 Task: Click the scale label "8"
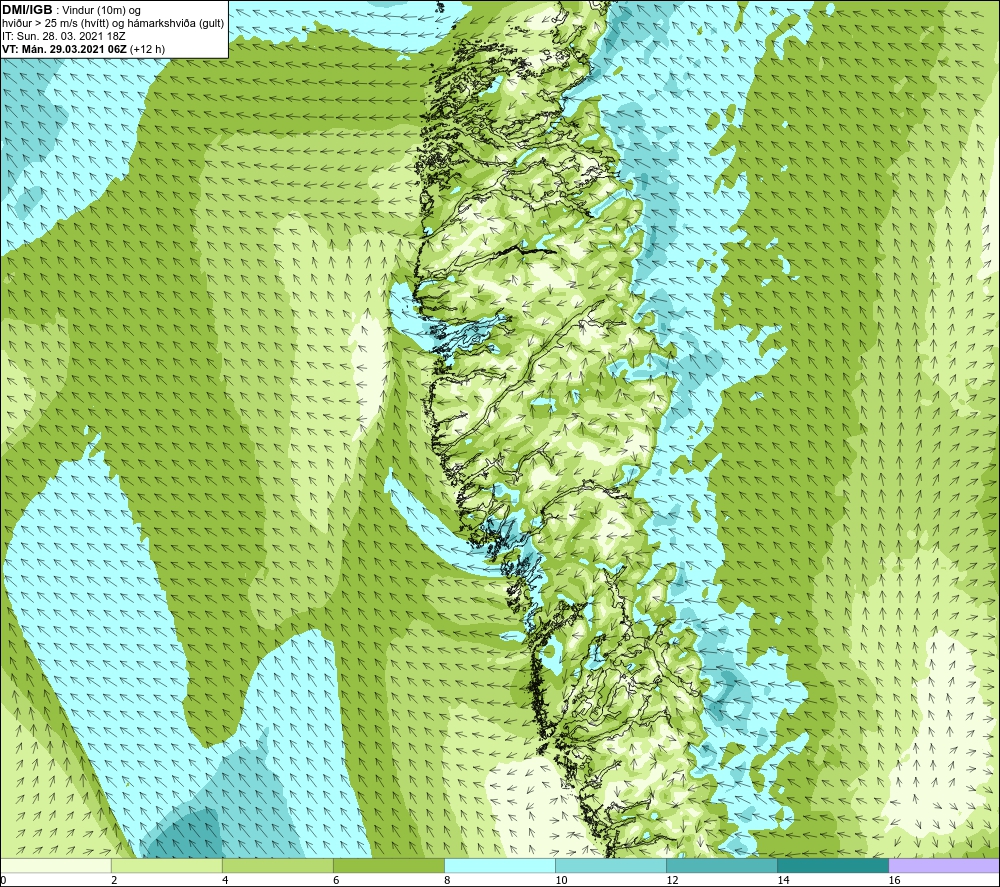(447, 881)
